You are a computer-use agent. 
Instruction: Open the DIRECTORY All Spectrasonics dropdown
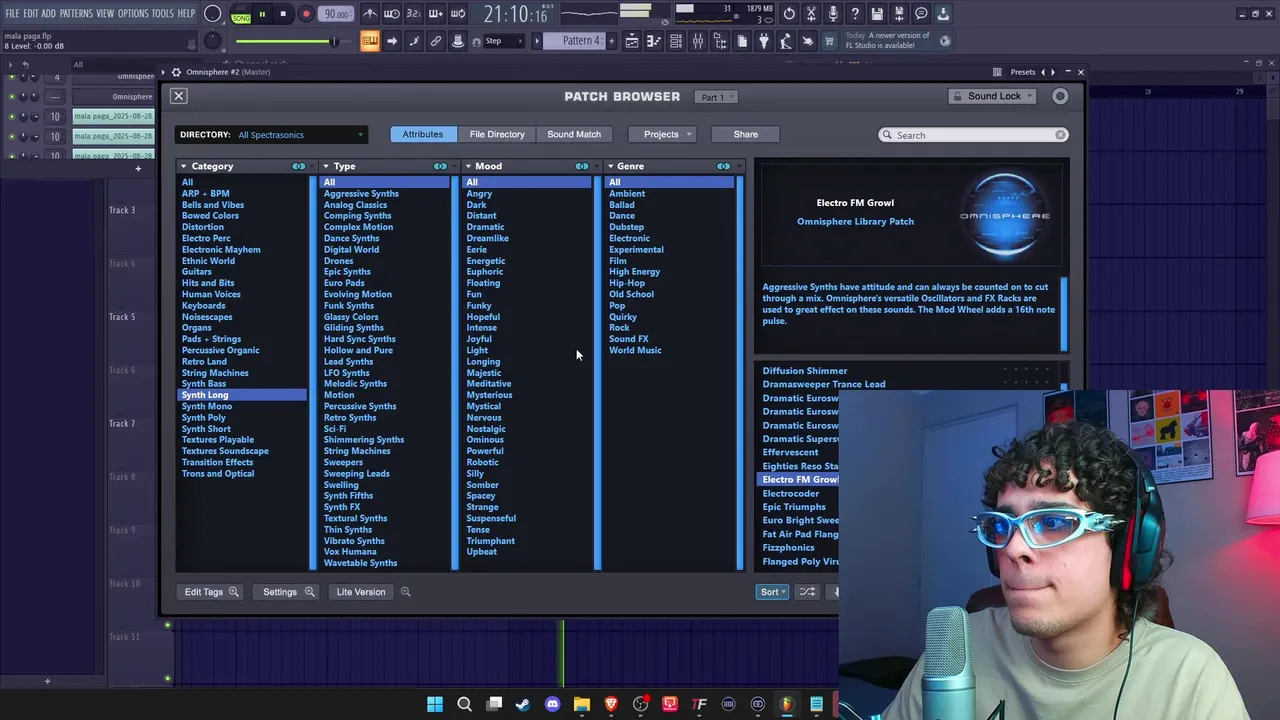(x=271, y=135)
